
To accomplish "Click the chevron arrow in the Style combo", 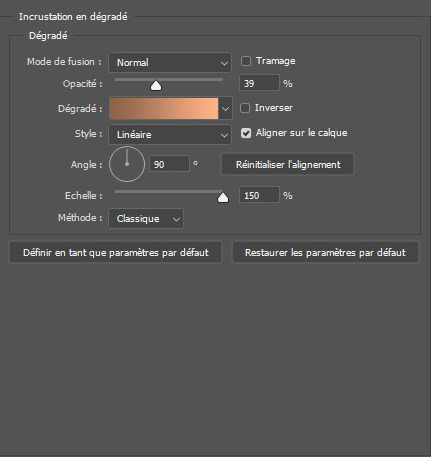I will click(224, 135).
